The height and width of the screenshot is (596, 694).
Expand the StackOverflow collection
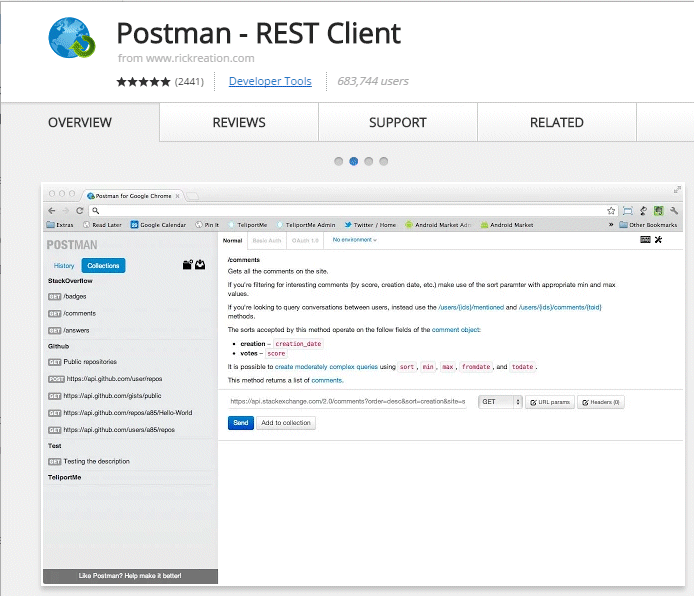click(x=70, y=281)
